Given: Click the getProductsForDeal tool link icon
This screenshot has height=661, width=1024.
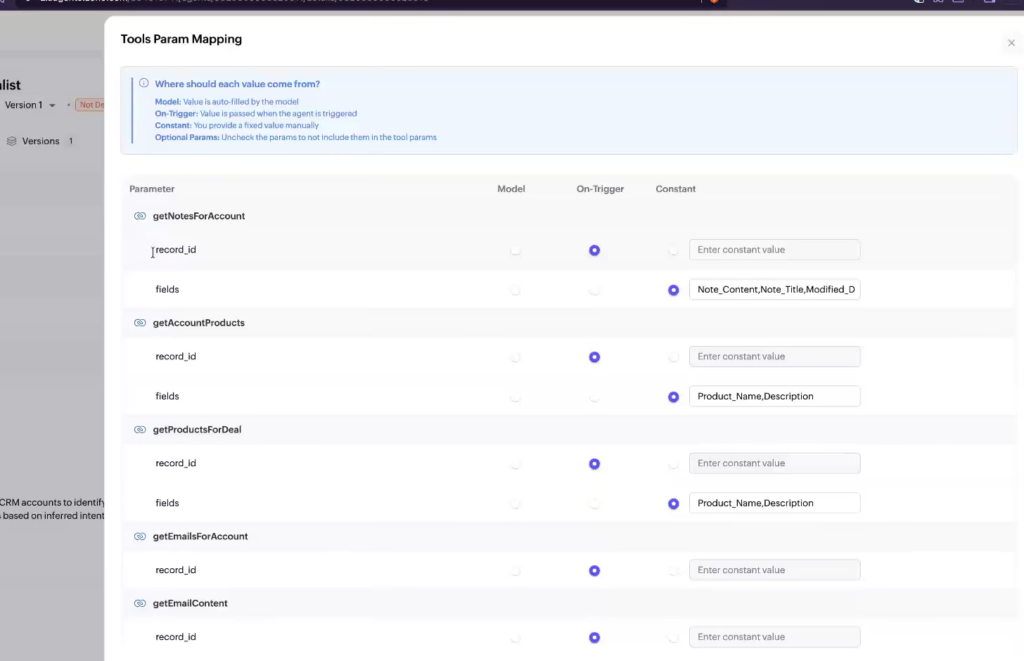Looking at the screenshot, I should pos(140,430).
